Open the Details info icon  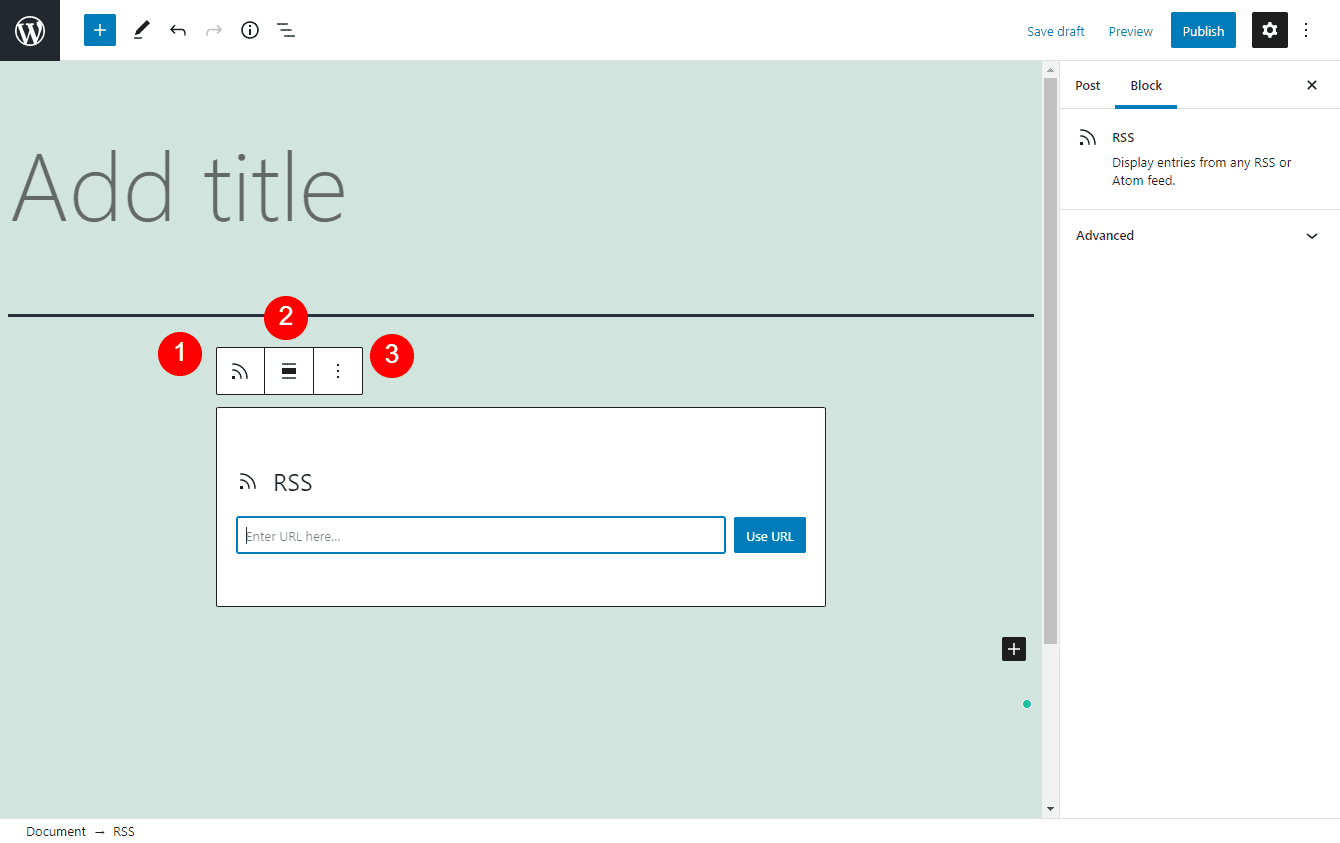click(250, 30)
